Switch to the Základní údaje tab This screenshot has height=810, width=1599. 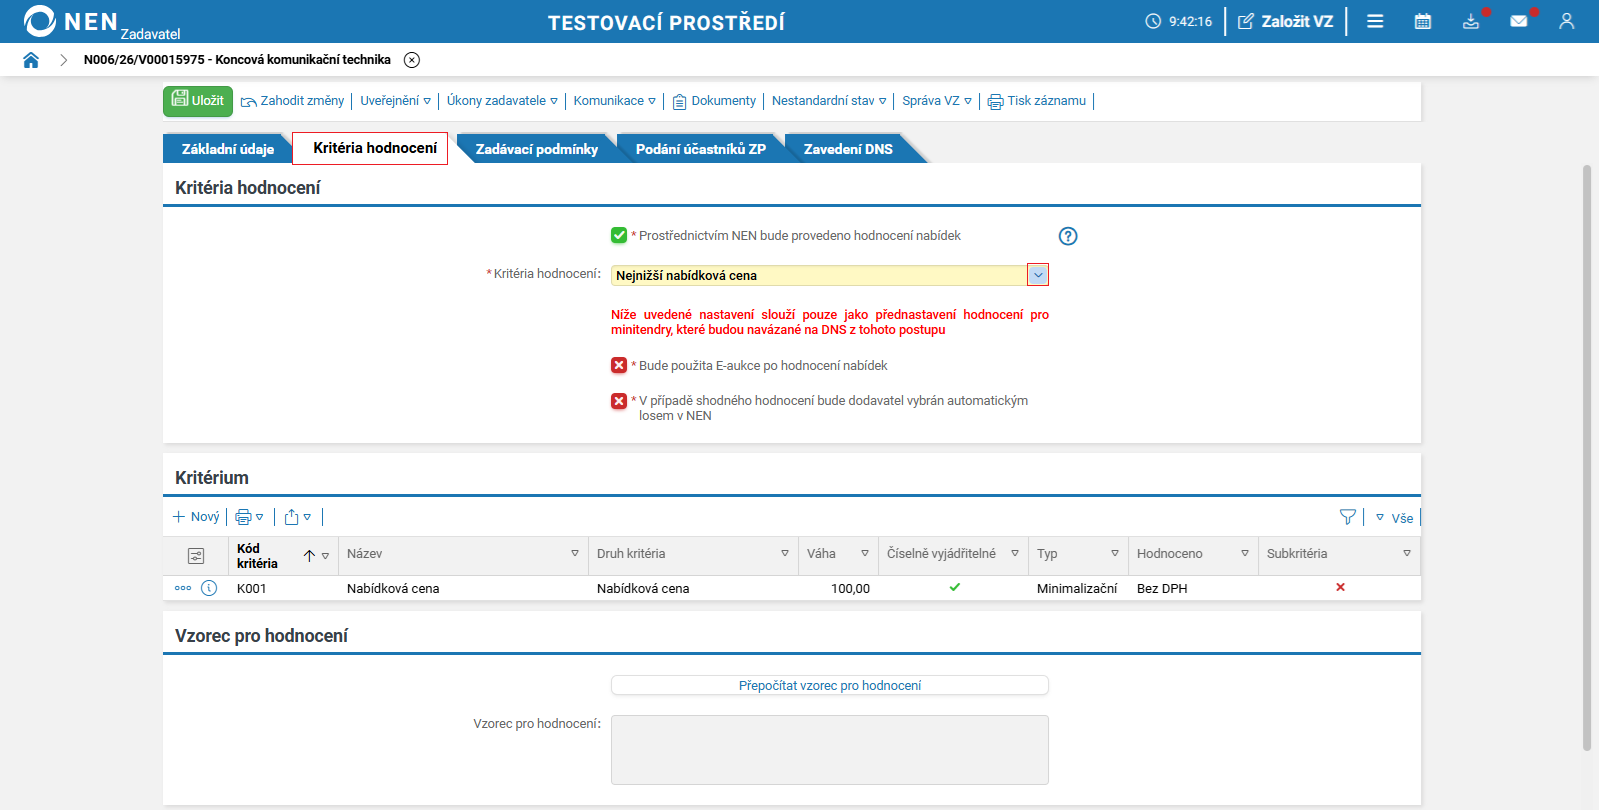228,149
